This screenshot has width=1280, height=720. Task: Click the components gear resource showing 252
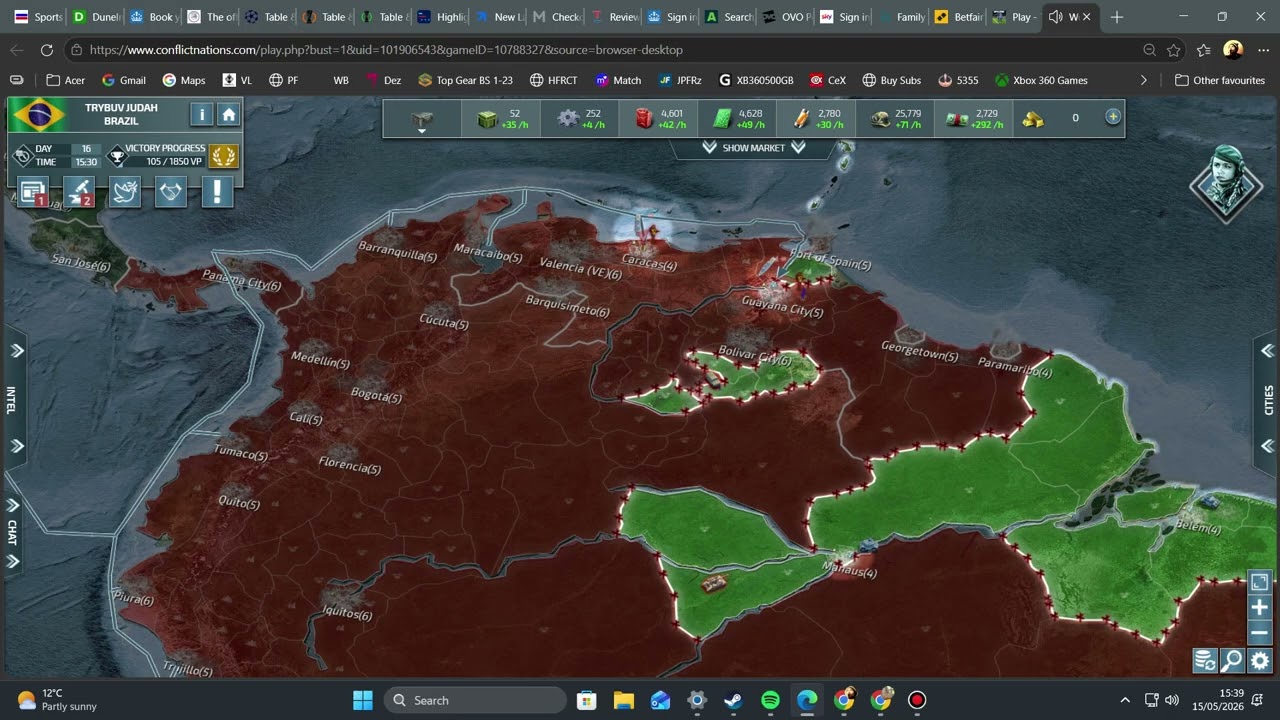(580, 118)
